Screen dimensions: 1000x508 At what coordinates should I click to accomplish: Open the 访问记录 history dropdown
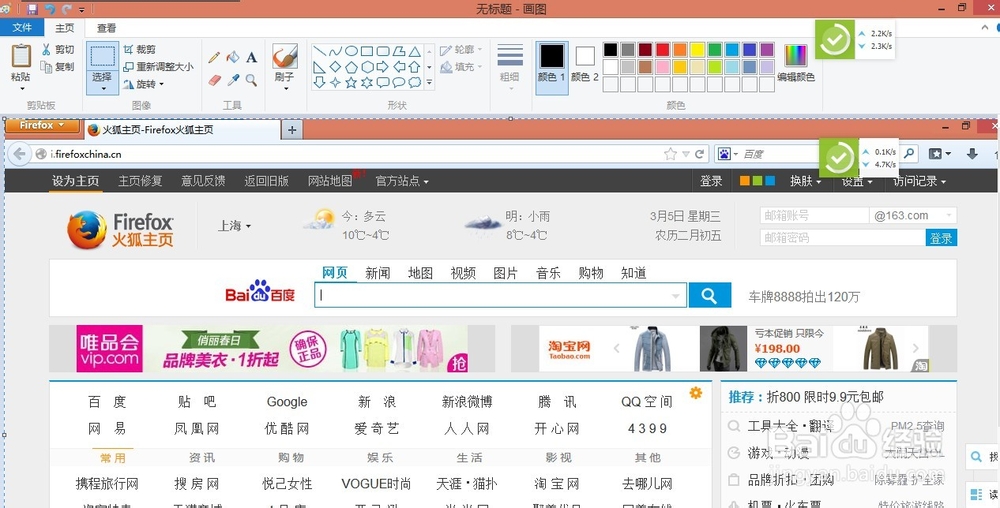coord(919,181)
